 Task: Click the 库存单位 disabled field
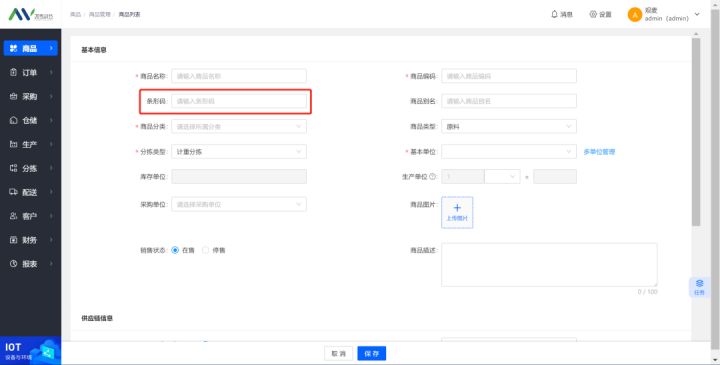point(239,176)
